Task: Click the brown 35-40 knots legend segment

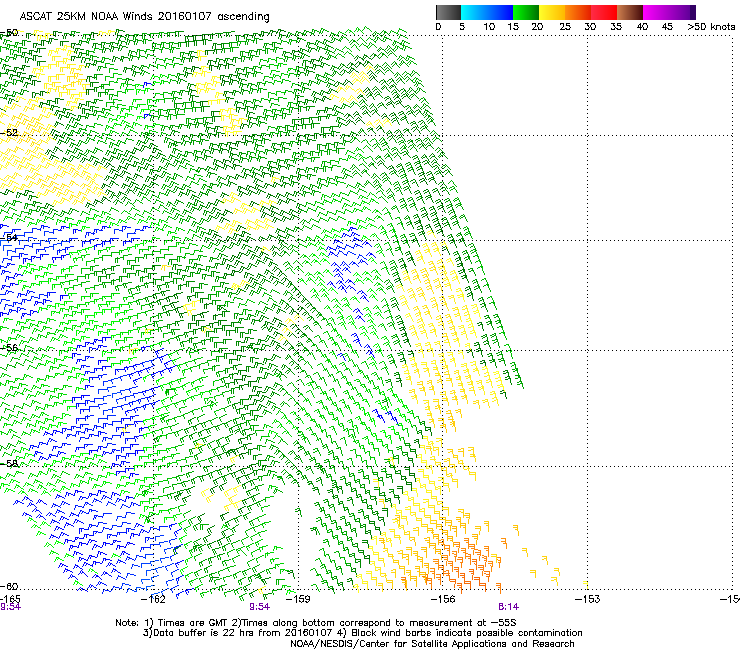Action: pyautogui.click(x=630, y=12)
